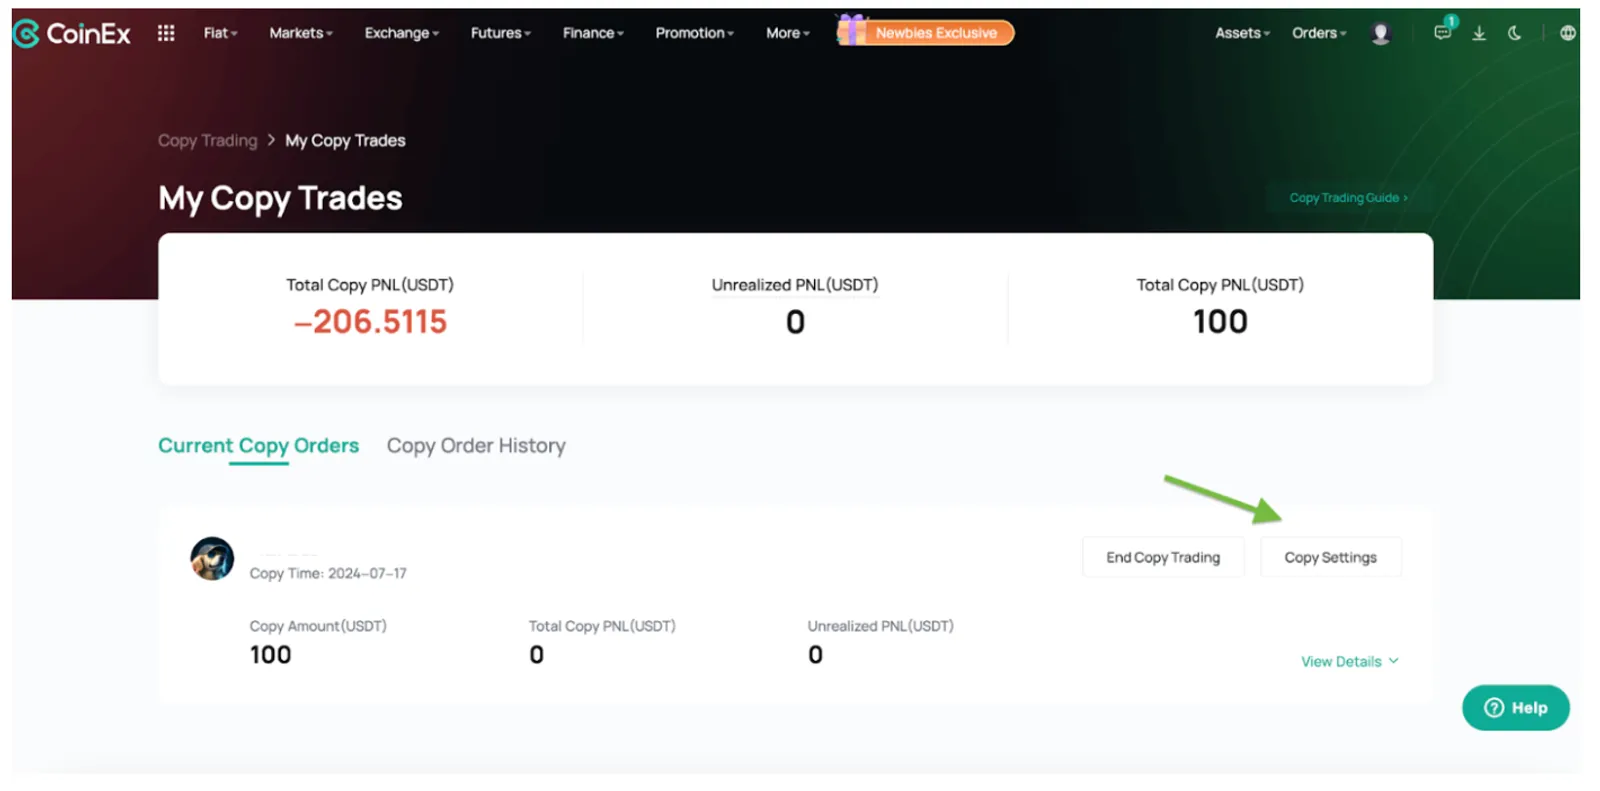The height and width of the screenshot is (791, 1600).
Task: Click the CoinEx logo
Action: click(x=72, y=34)
